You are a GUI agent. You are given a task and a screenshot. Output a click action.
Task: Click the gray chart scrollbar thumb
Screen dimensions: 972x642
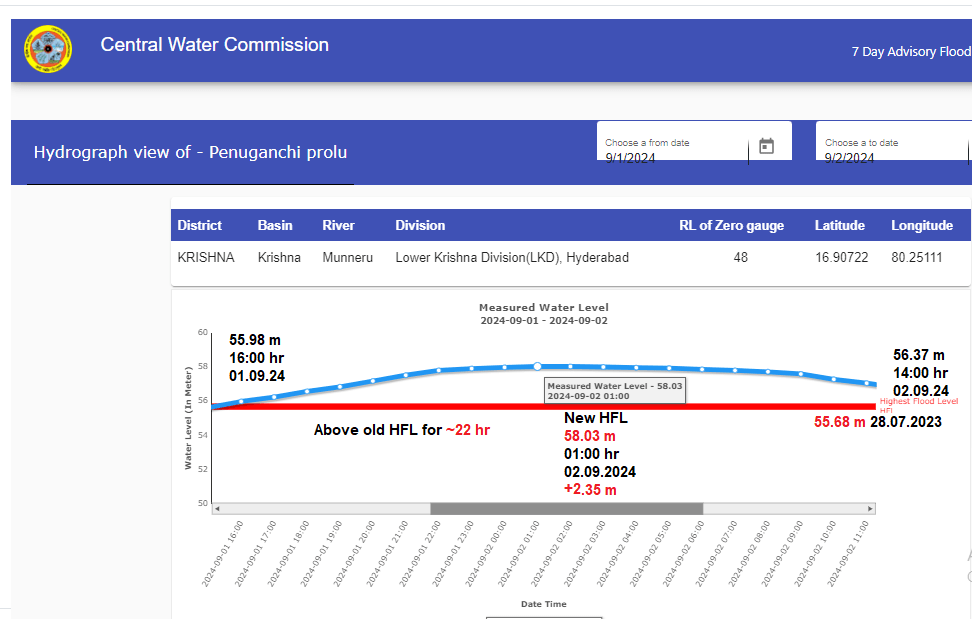click(566, 509)
